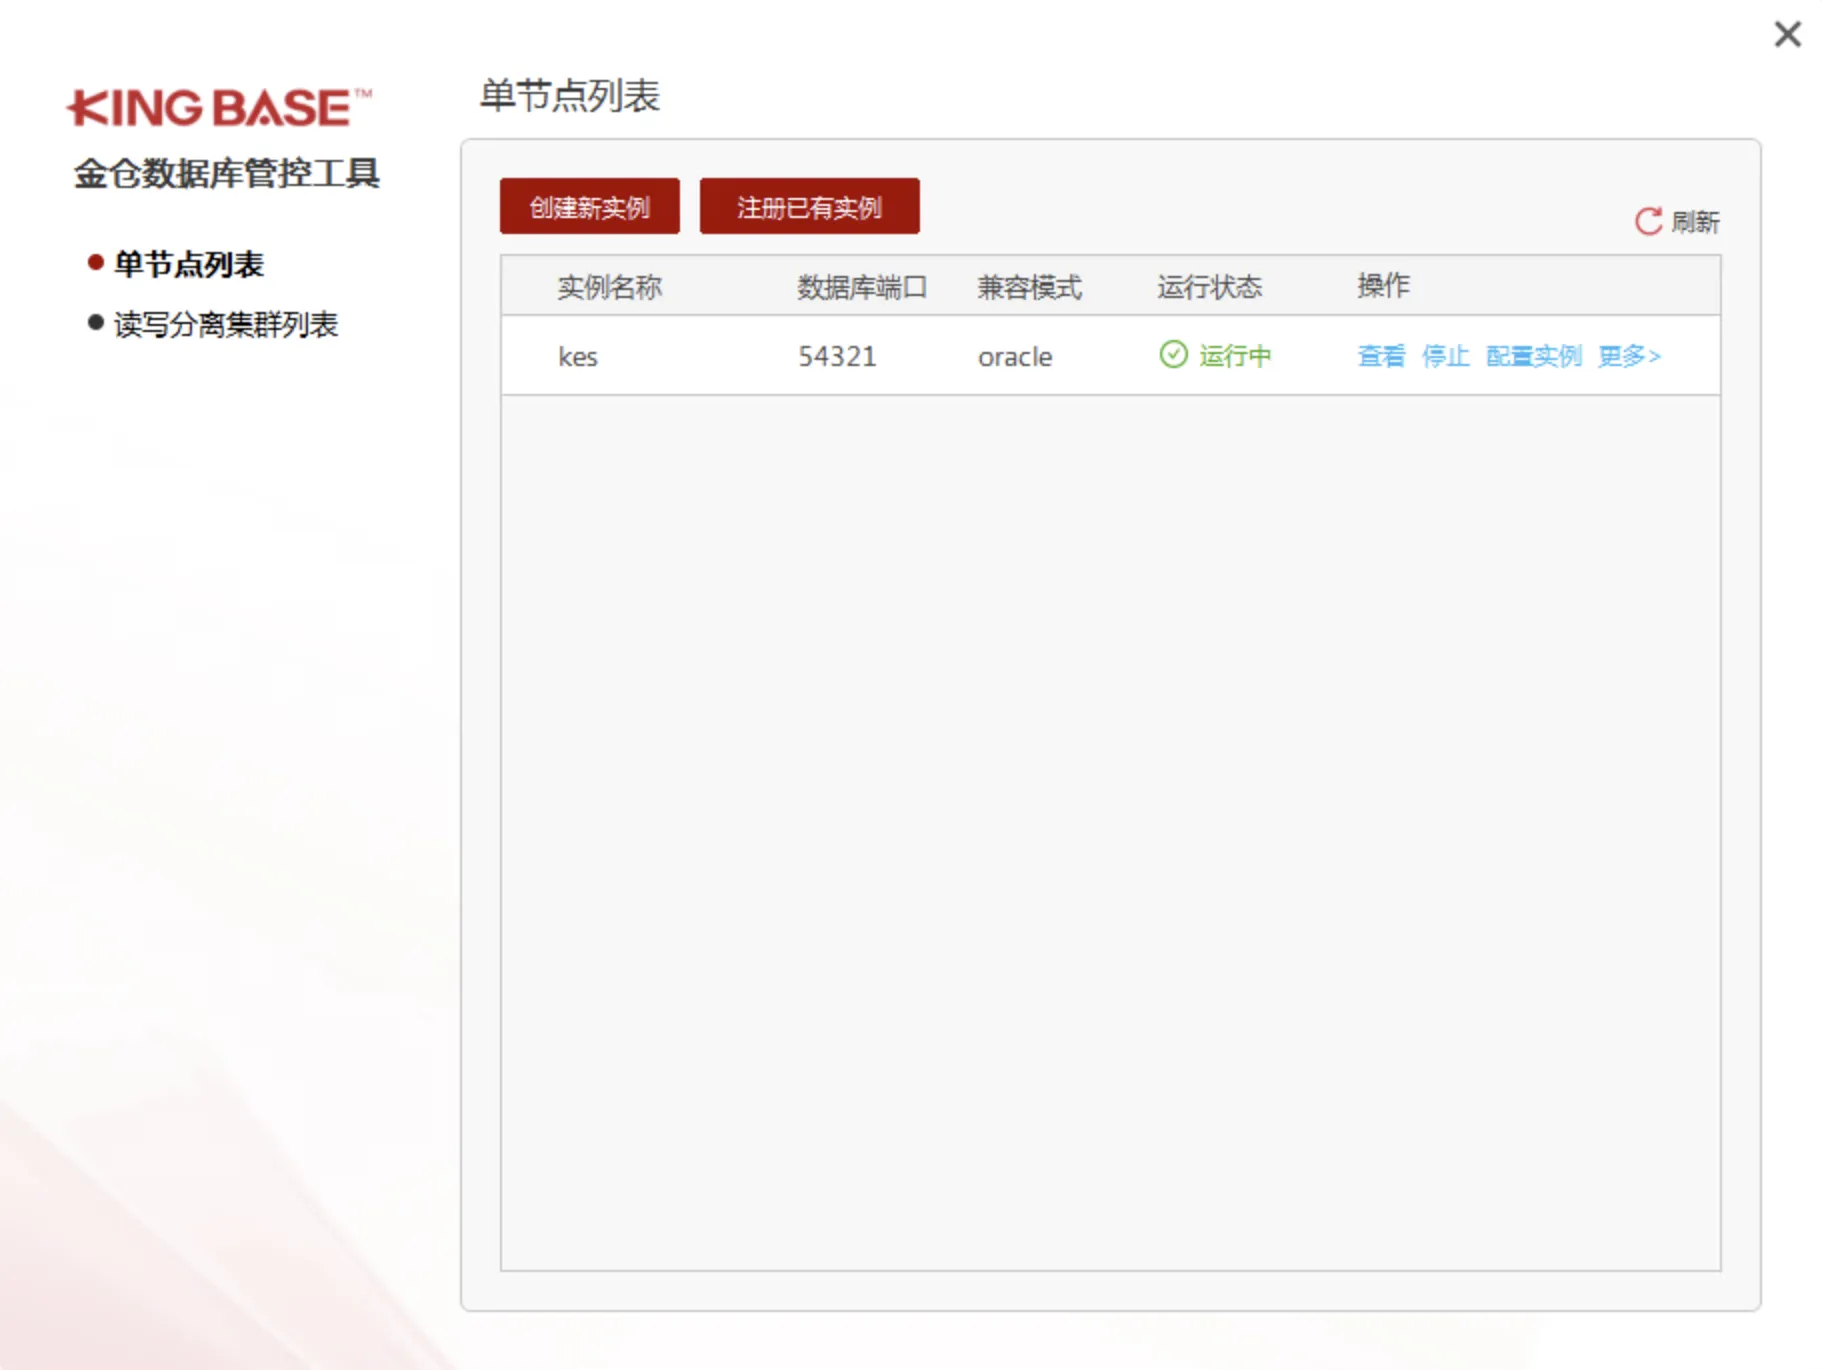
Task: Stop the kes instance via 停止 link
Action: [1446, 355]
